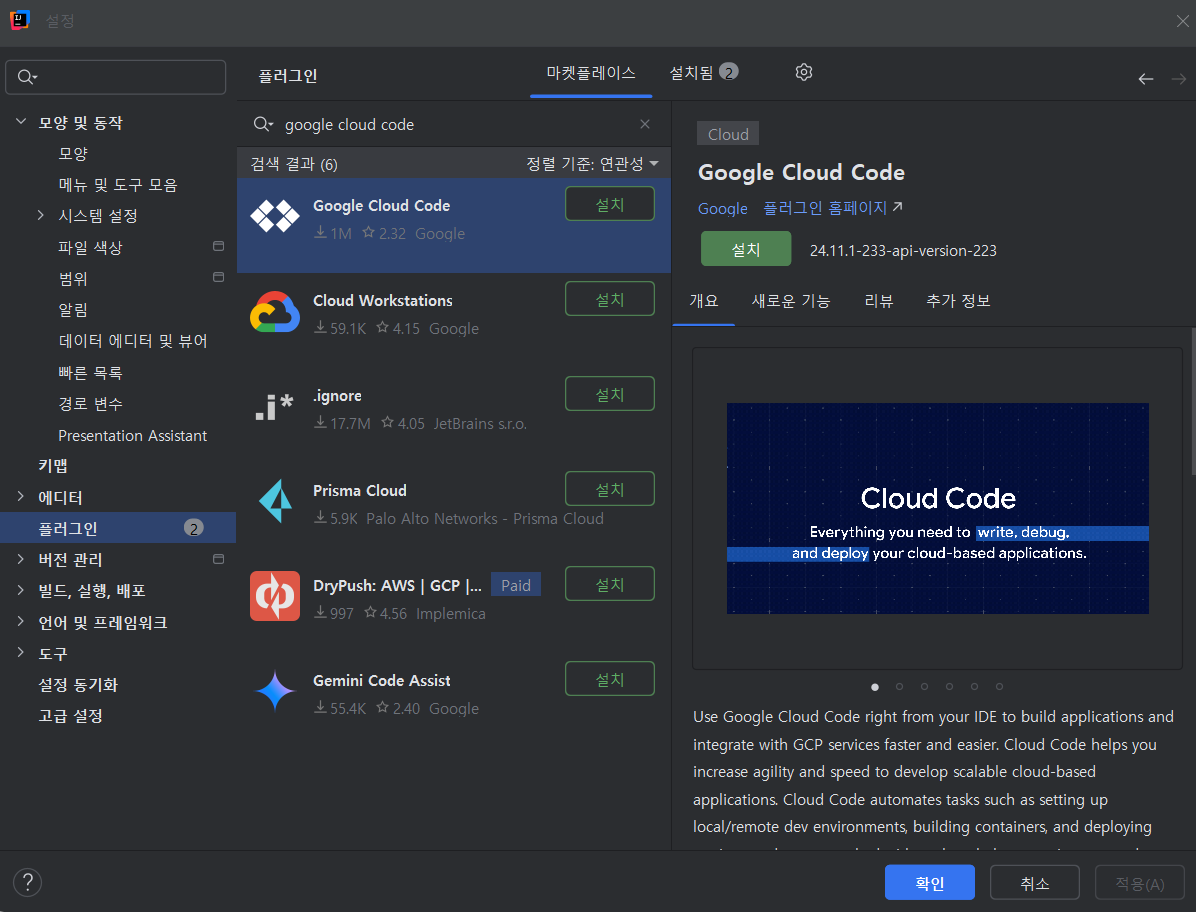The height and width of the screenshot is (912, 1196).
Task: Show the second screenshot via carousel dot
Action: point(899,686)
